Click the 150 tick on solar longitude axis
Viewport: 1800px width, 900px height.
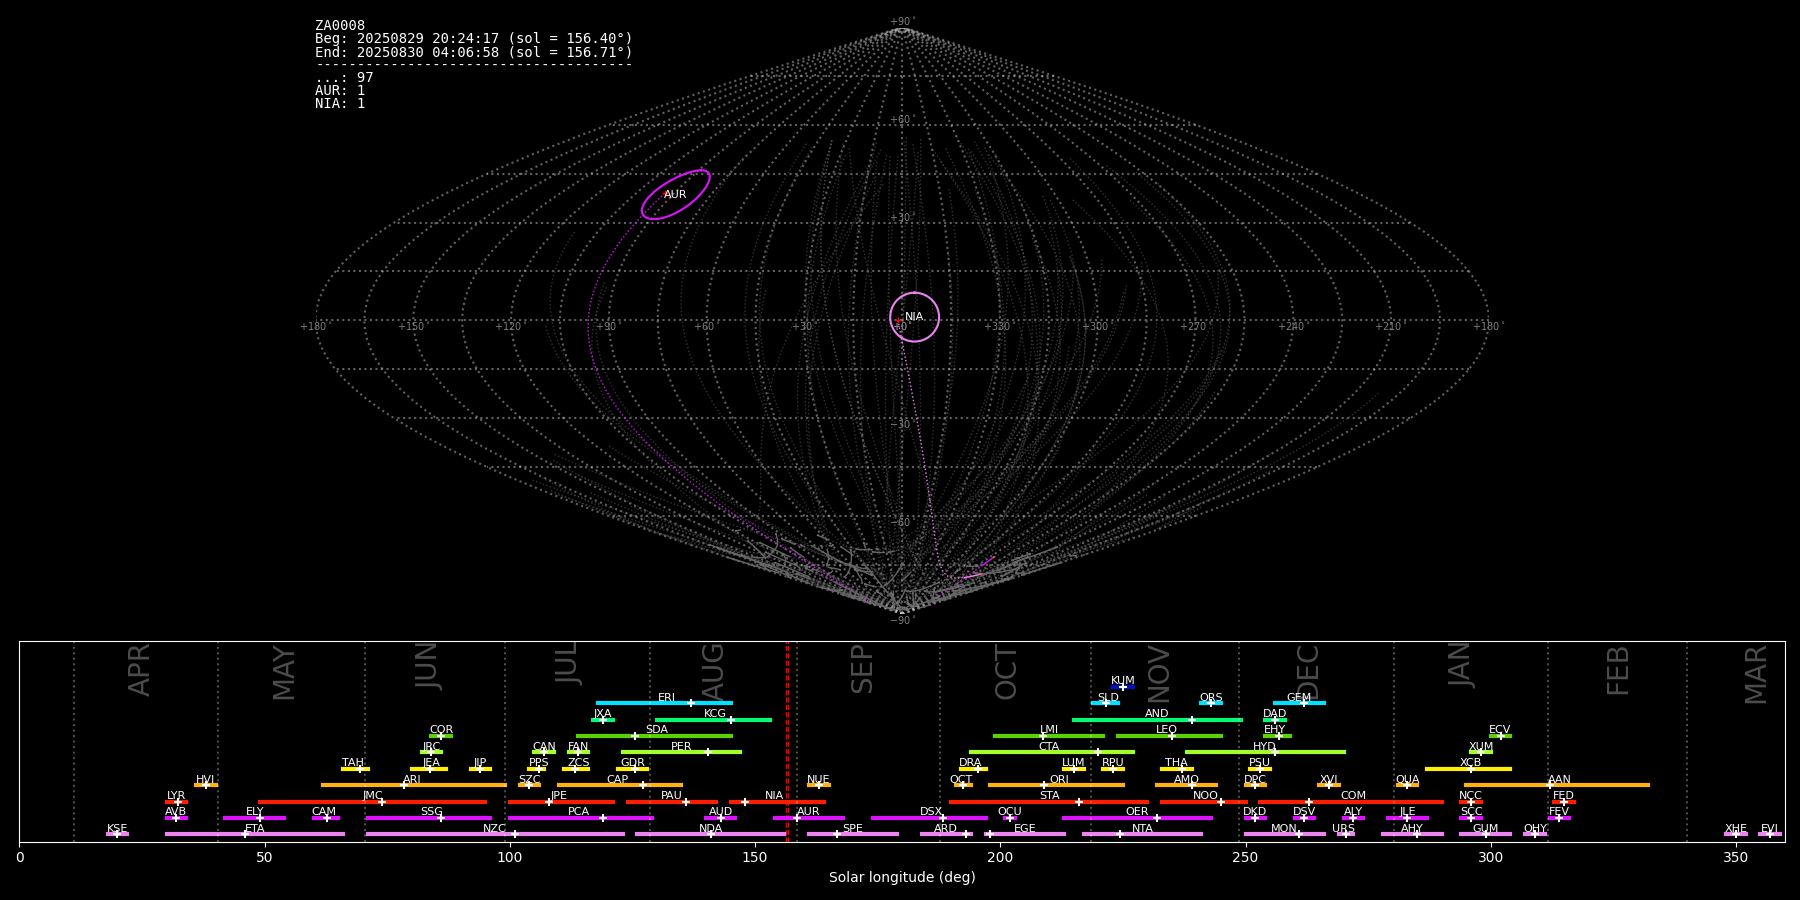755,856
